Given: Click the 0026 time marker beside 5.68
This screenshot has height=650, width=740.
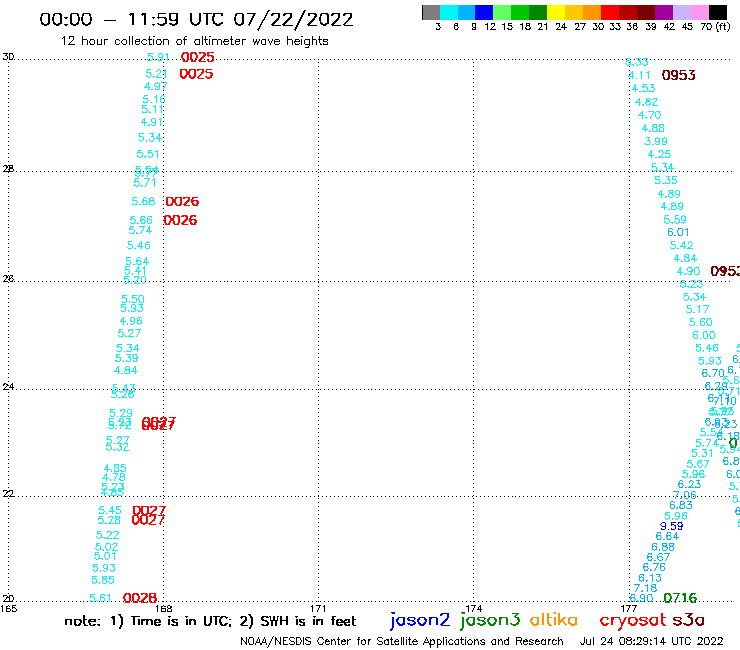Looking at the screenshot, I should pyautogui.click(x=182, y=202).
